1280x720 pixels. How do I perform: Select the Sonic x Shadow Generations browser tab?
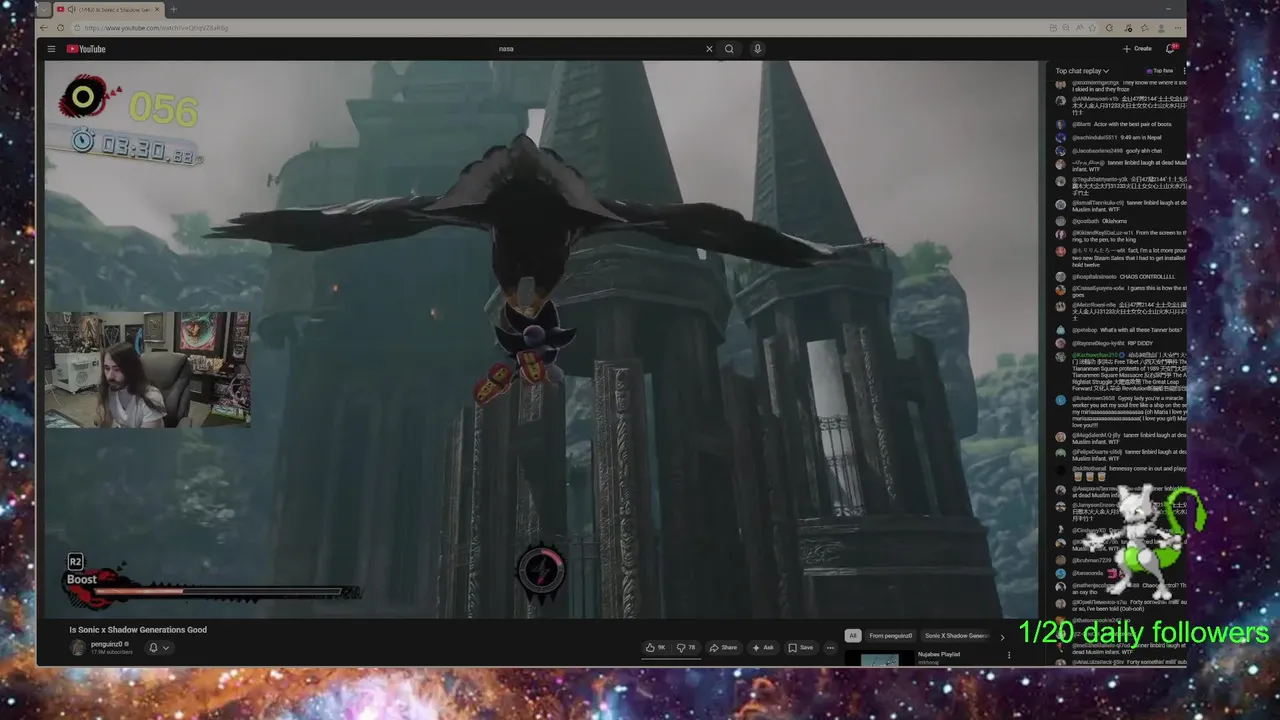click(x=108, y=10)
